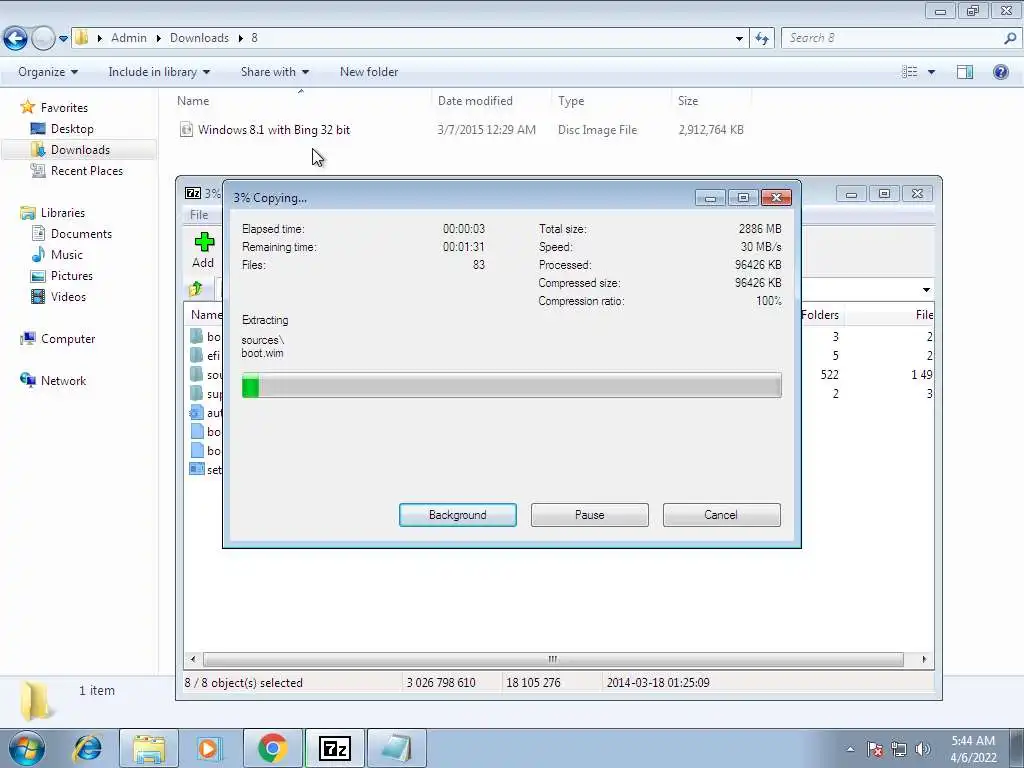
Task: Open the Include in library dropdown
Action: click(x=159, y=72)
